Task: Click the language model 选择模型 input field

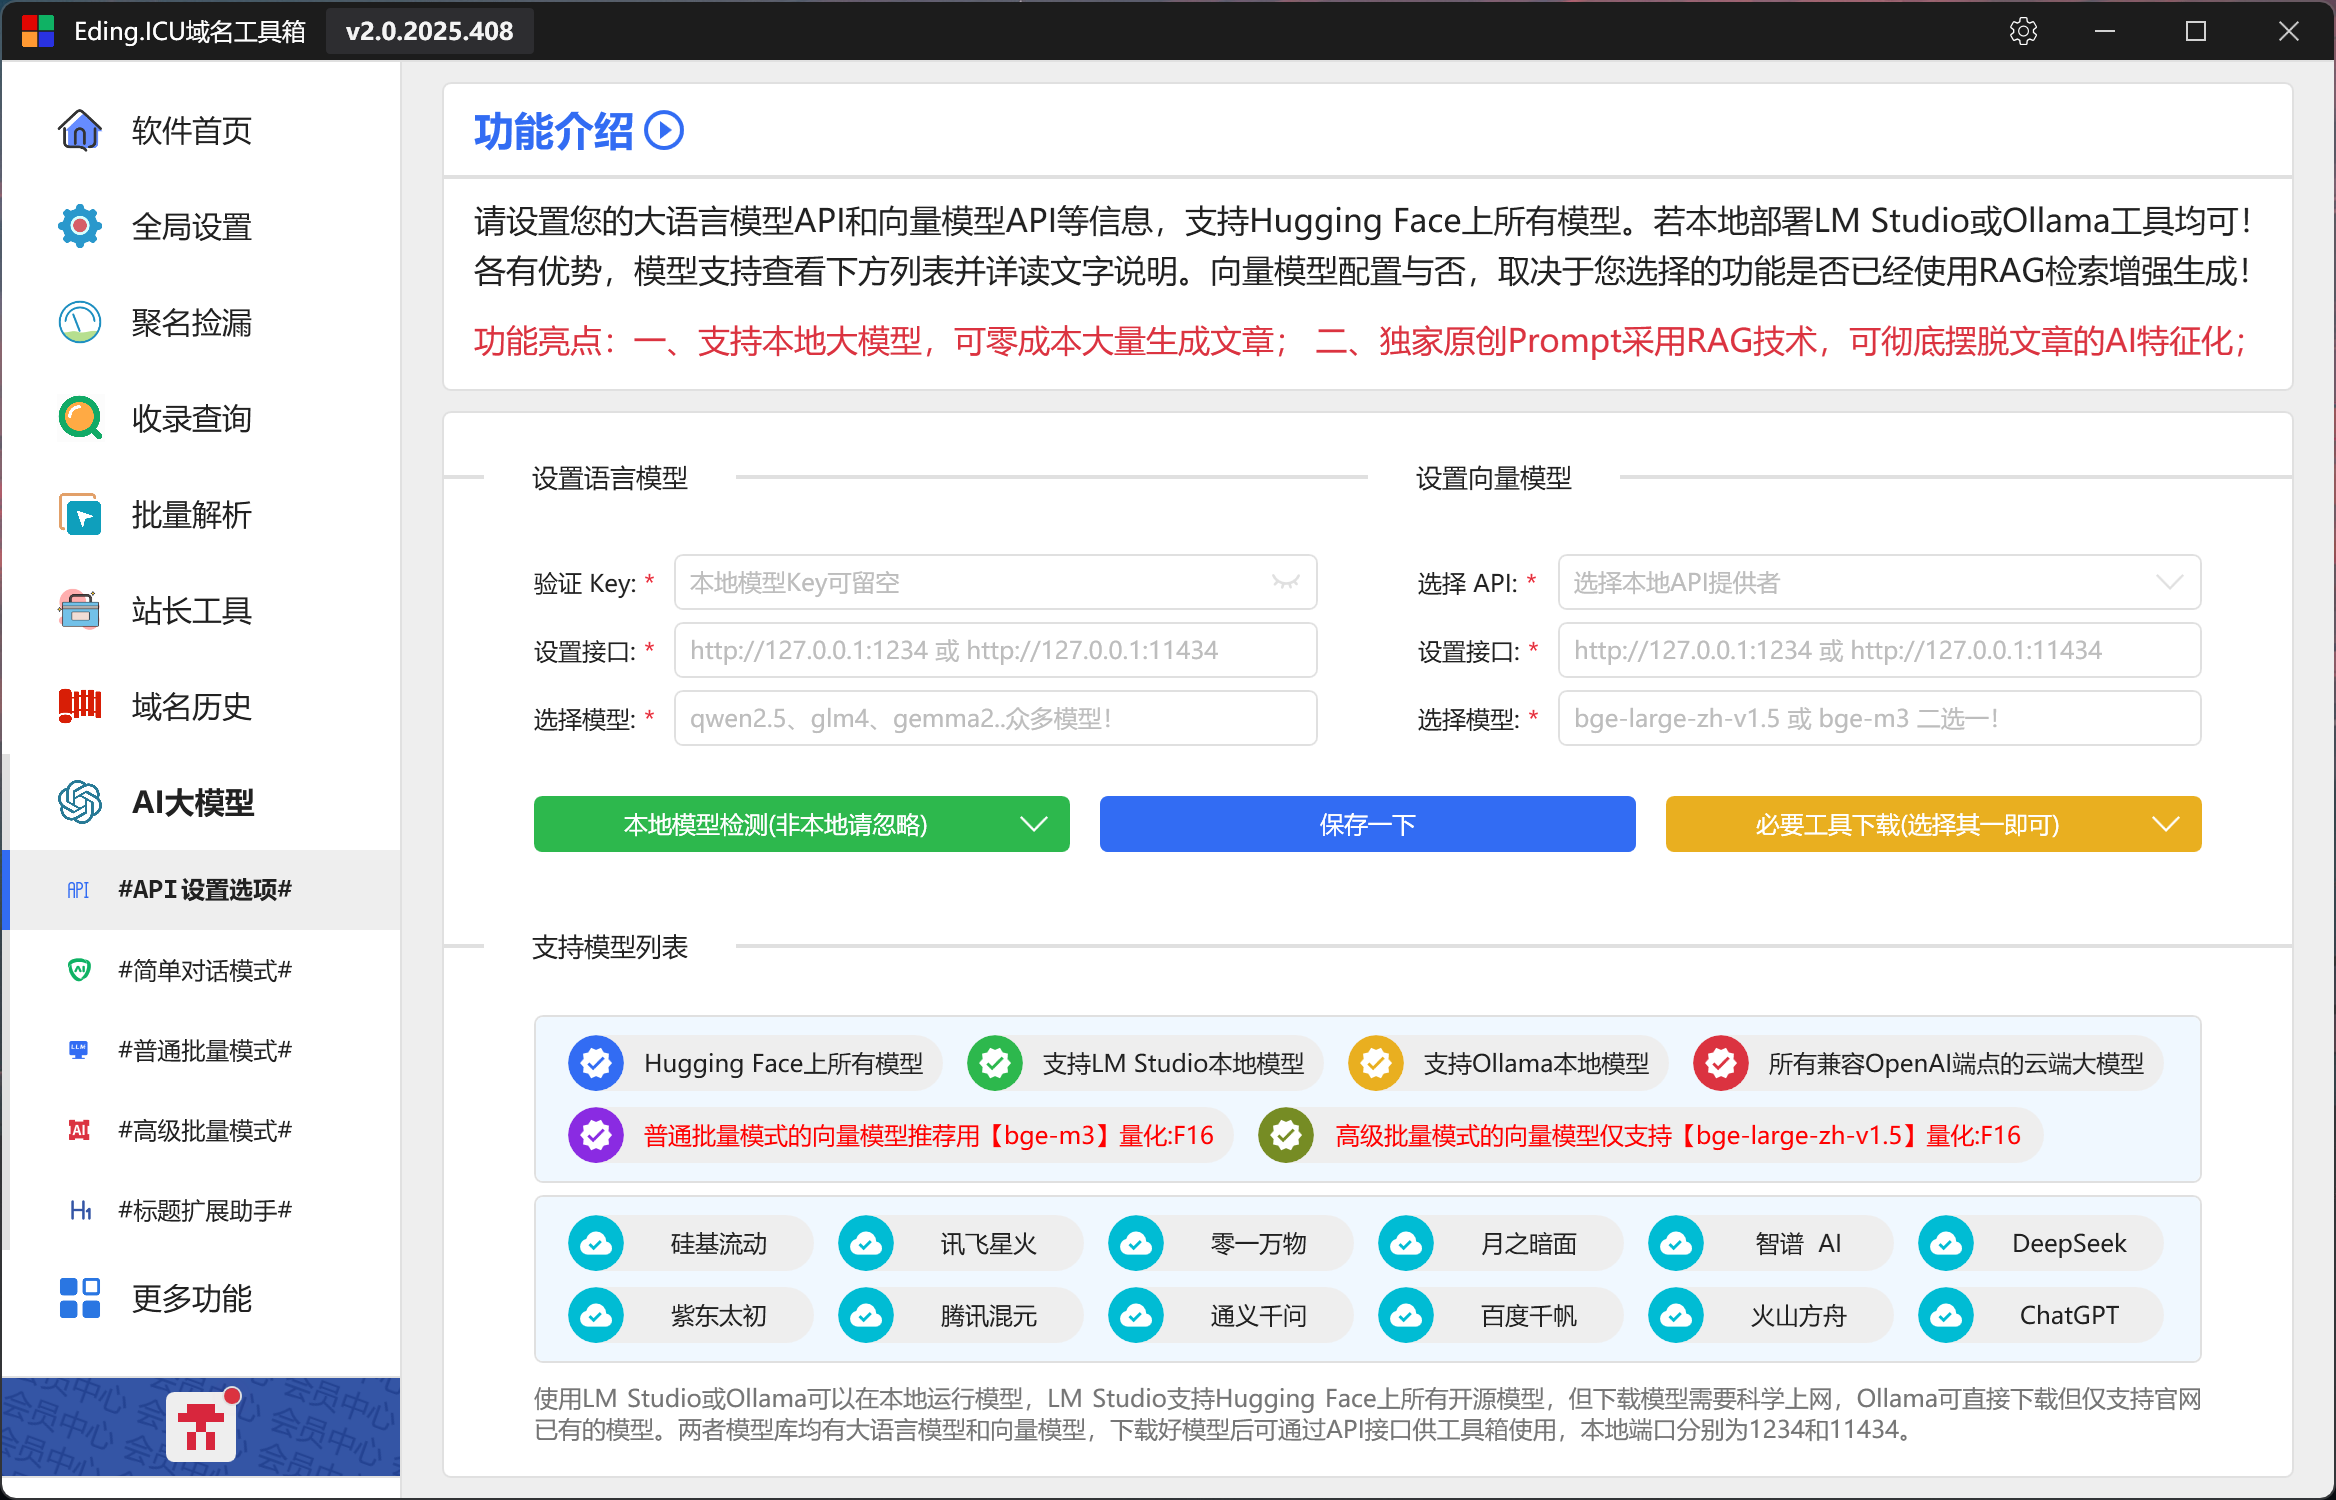Action: tap(995, 718)
